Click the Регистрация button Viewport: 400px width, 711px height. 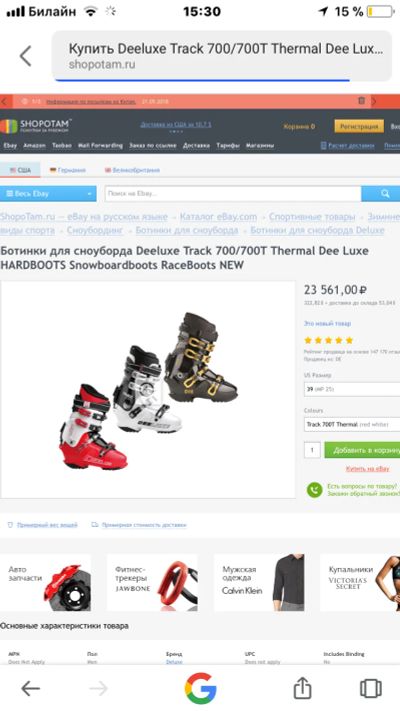(x=359, y=127)
